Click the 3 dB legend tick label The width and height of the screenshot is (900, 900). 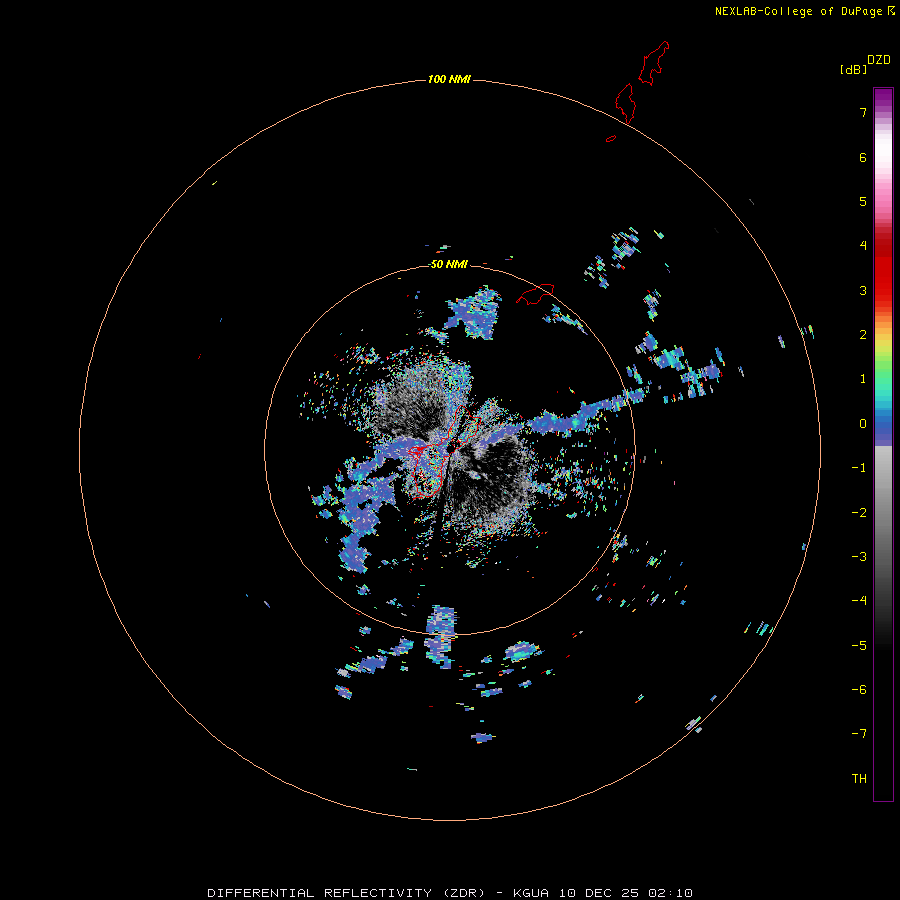pyautogui.click(x=863, y=290)
